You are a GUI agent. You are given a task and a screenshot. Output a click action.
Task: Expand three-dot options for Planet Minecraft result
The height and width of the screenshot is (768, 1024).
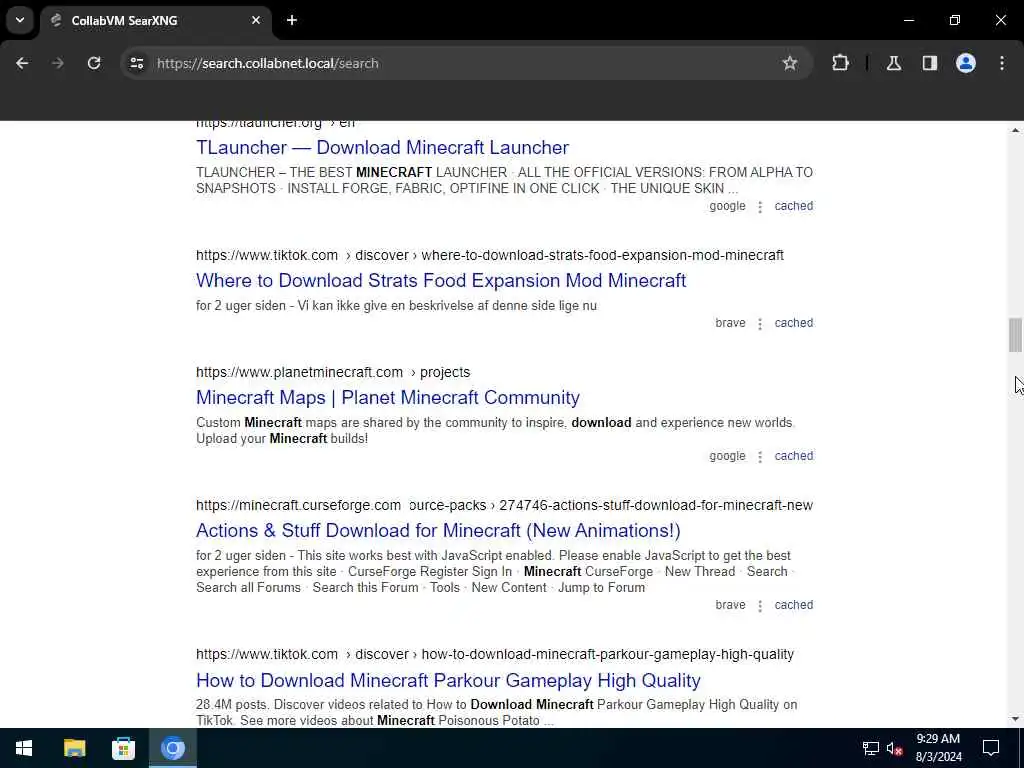760,457
